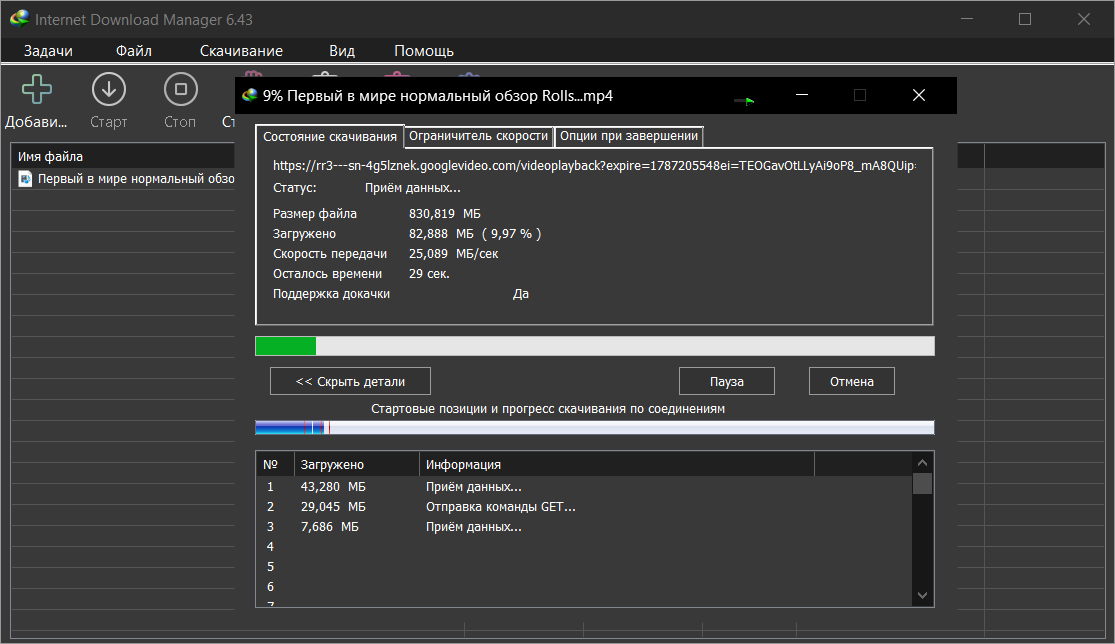Click the scroll down arrow in connections list

[x=922, y=595]
